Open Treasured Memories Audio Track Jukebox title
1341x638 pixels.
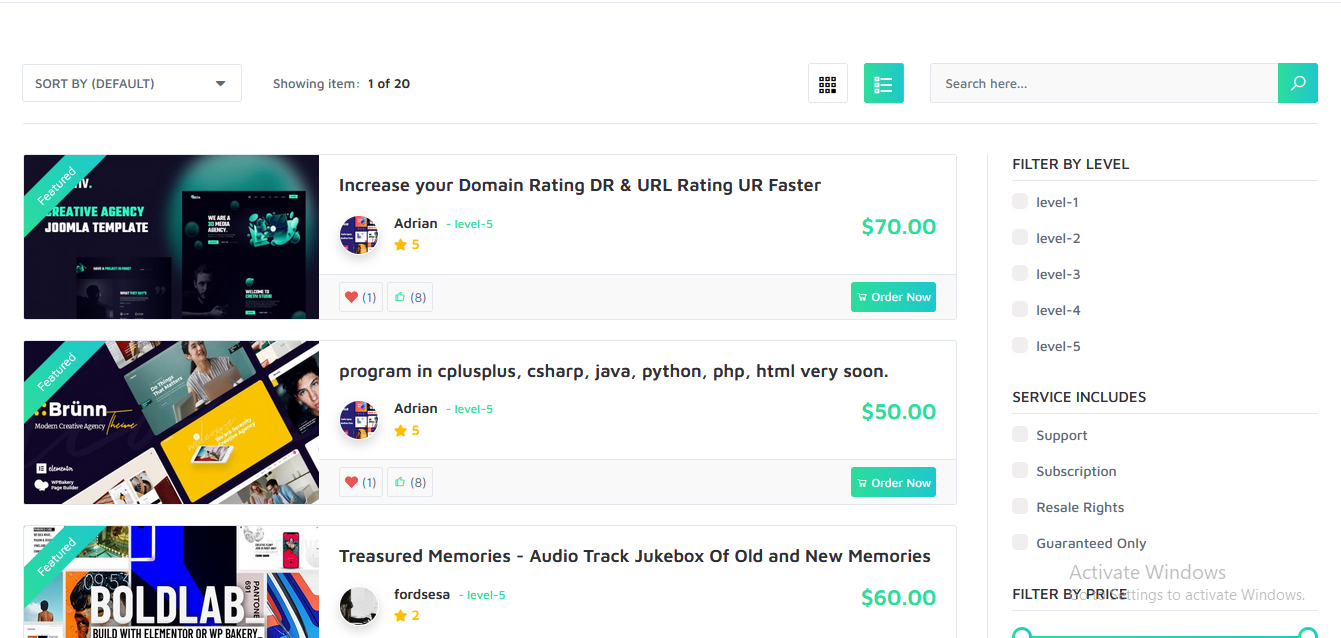tap(635, 556)
